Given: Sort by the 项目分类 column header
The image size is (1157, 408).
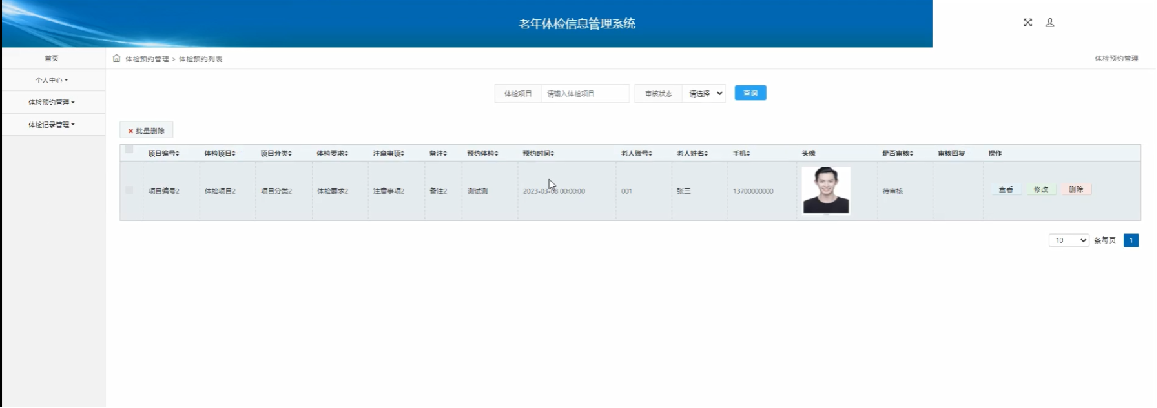Looking at the screenshot, I should pos(276,153).
